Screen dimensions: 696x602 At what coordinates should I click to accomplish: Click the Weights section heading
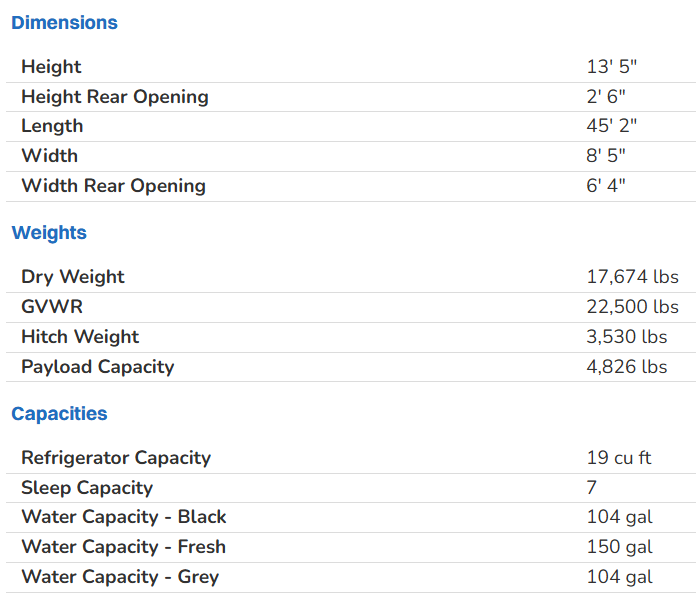click(x=49, y=232)
